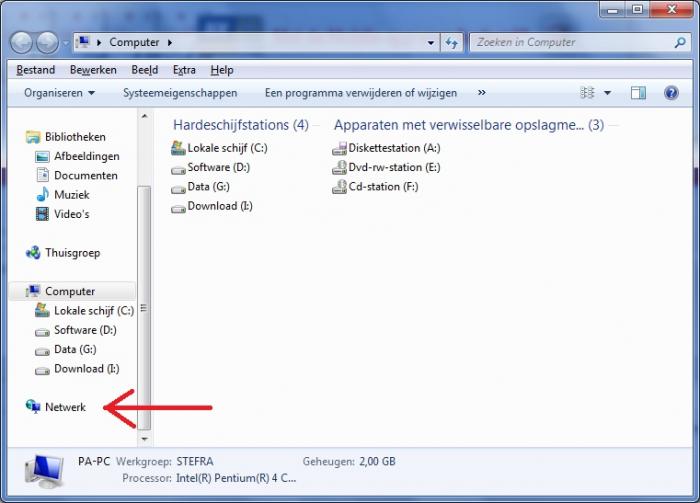Click the computer icon in address bar
700x503 pixels.
83,42
